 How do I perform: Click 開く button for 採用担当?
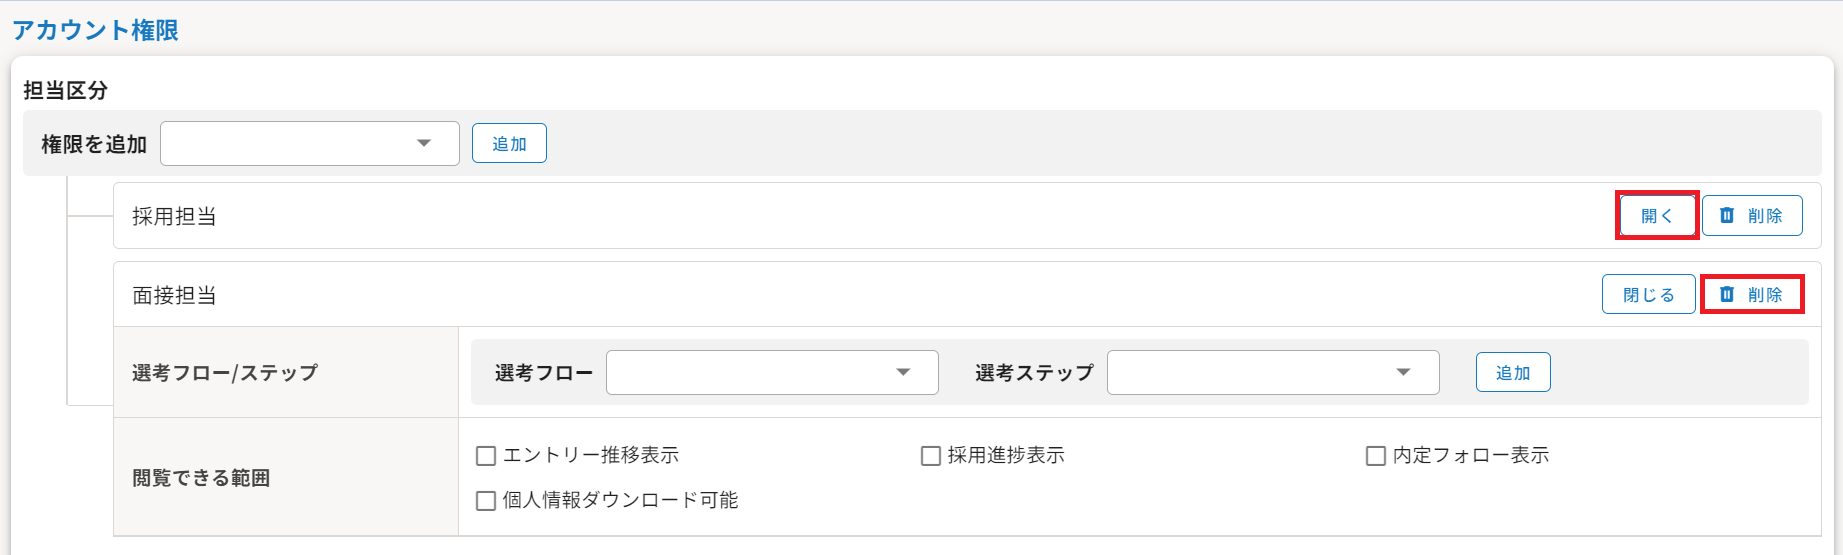pos(1657,215)
